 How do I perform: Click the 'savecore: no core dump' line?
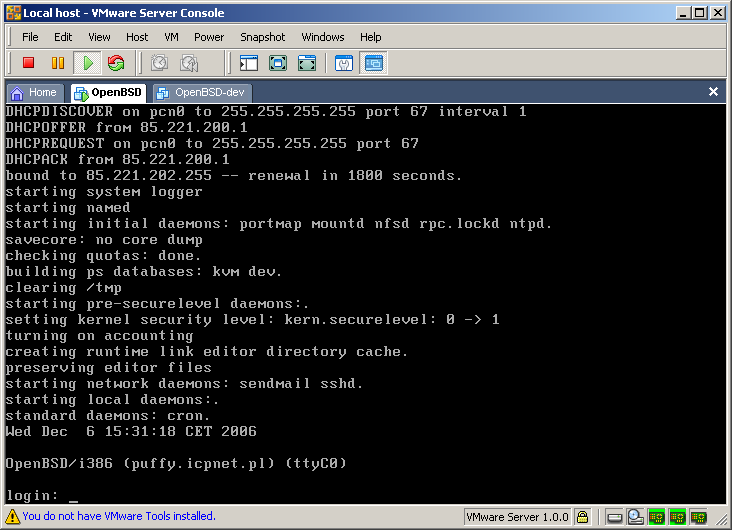coord(104,240)
